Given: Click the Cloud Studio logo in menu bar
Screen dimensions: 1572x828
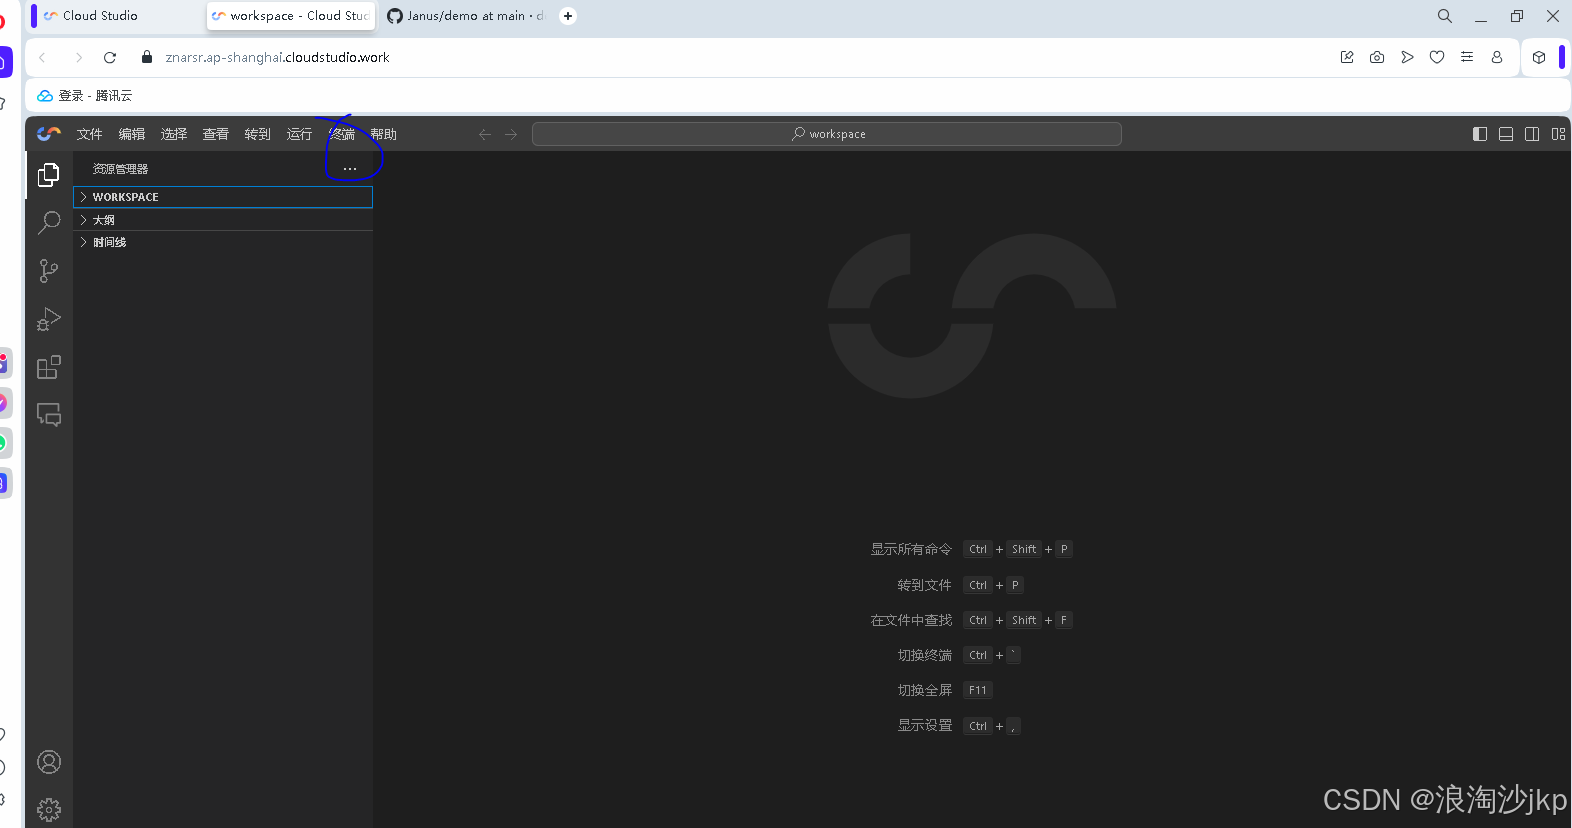Looking at the screenshot, I should [x=49, y=134].
